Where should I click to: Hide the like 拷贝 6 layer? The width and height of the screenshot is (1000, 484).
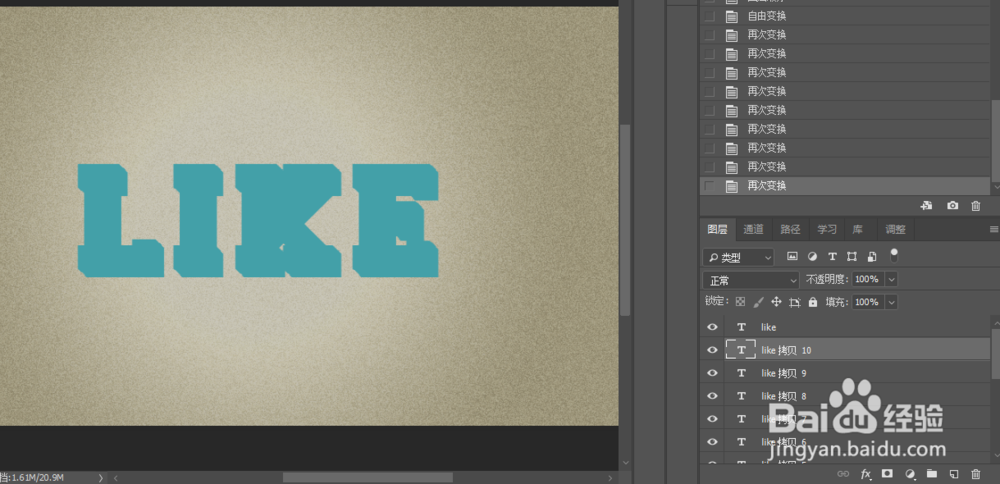[712, 442]
